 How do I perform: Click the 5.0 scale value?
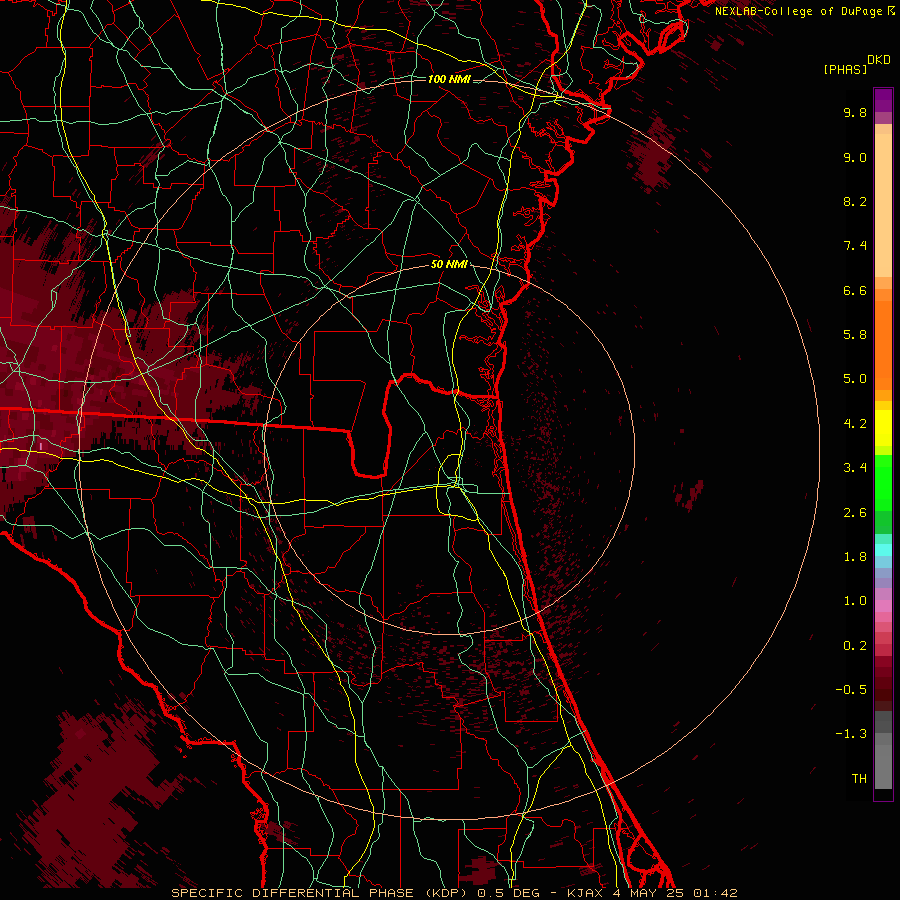(855, 379)
